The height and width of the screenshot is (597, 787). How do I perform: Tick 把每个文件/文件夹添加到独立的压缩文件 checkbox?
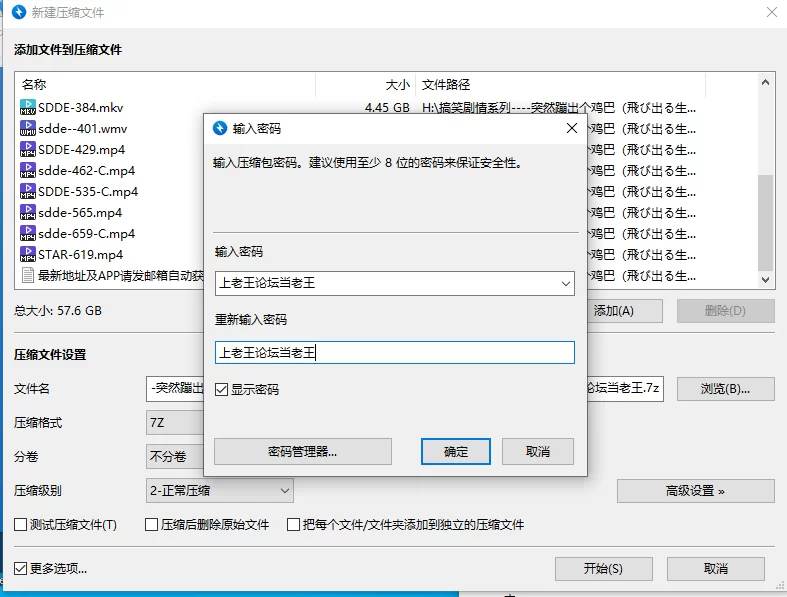click(x=293, y=525)
